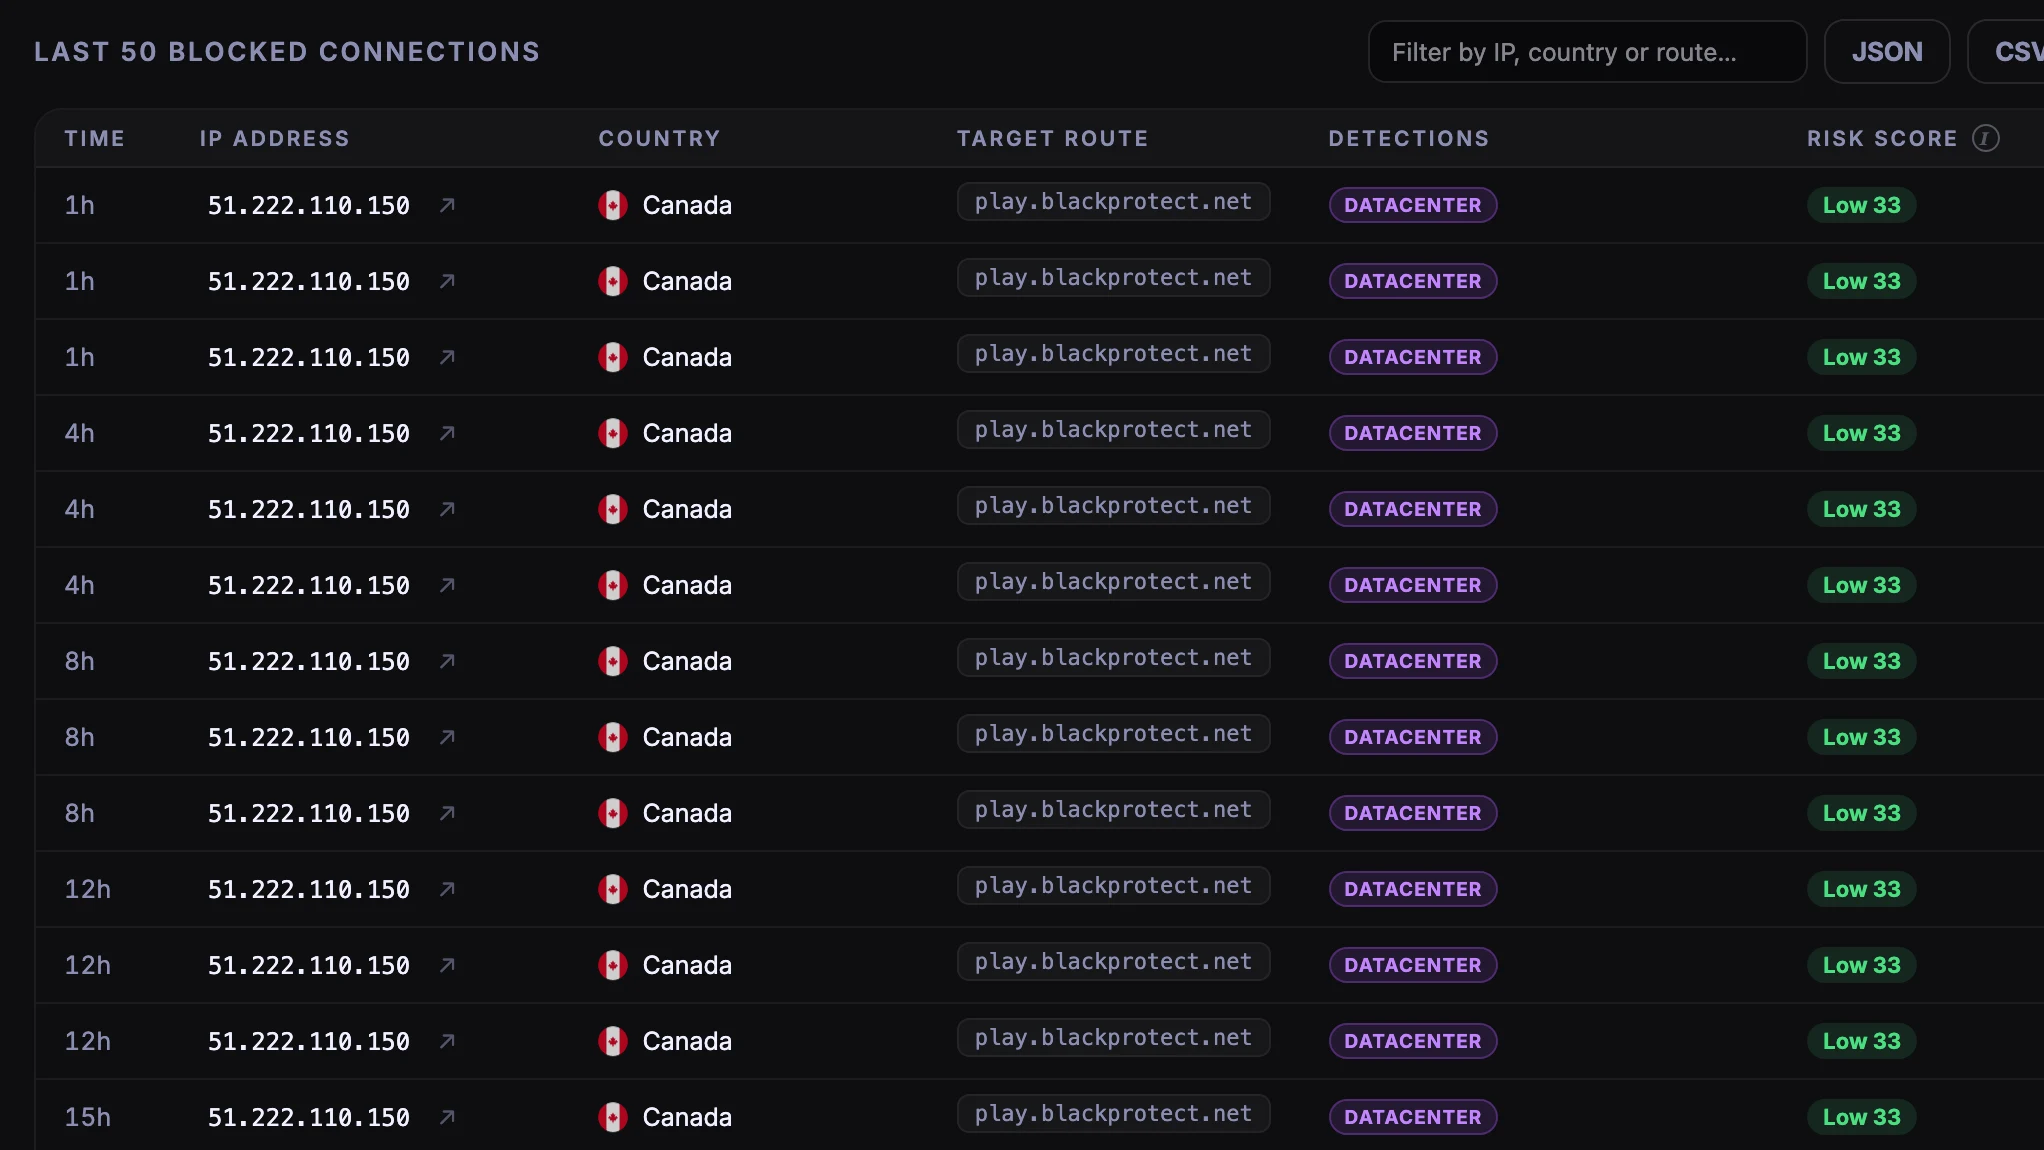
Task: Click IP 51.222.110.150 in the first 12h row
Action: [309, 889]
